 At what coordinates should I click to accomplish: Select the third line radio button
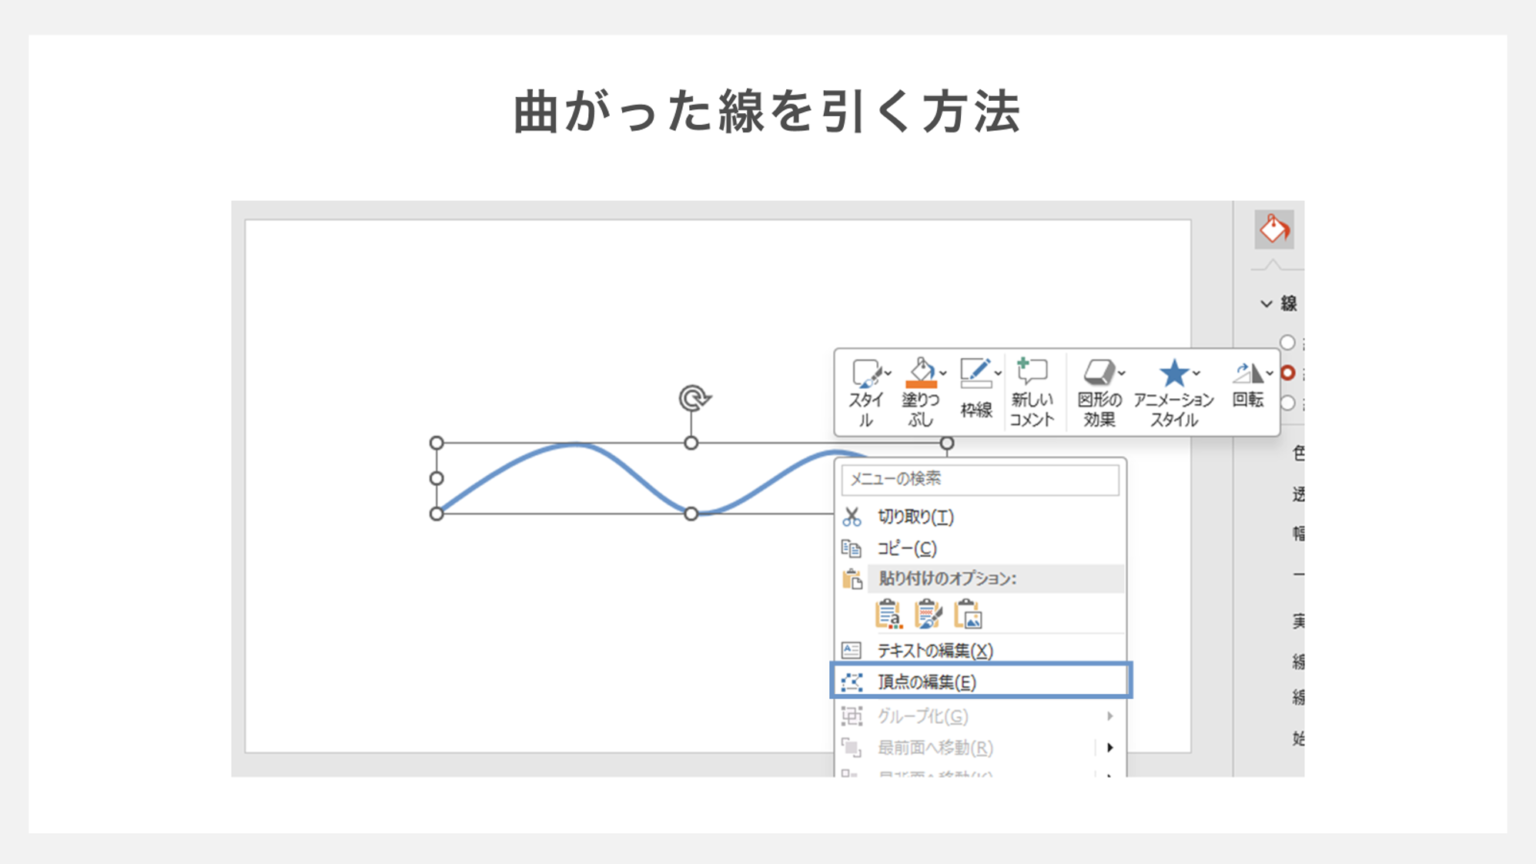(x=1288, y=403)
